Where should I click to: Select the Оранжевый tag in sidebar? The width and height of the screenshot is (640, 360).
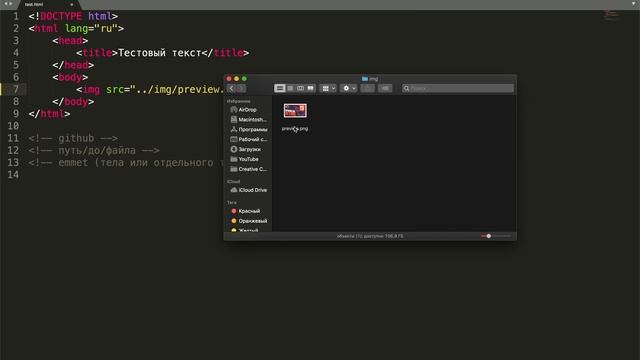(249, 221)
